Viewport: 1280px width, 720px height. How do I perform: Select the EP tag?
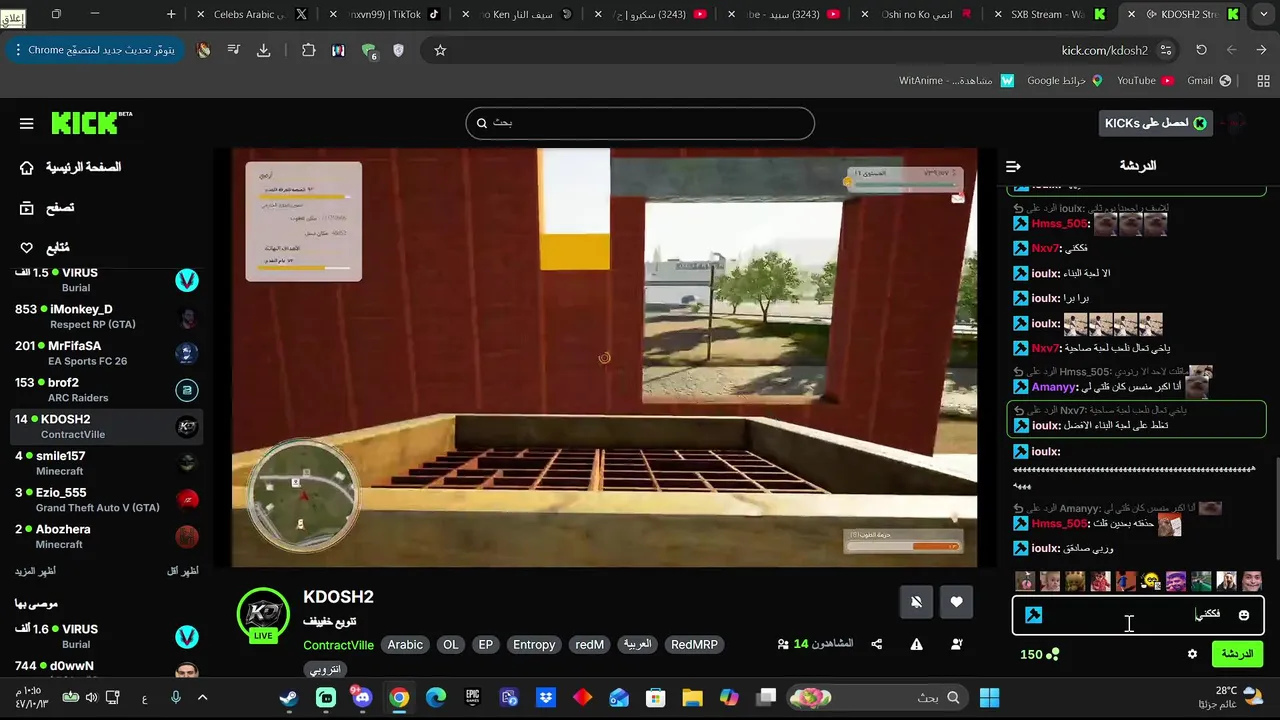(486, 645)
